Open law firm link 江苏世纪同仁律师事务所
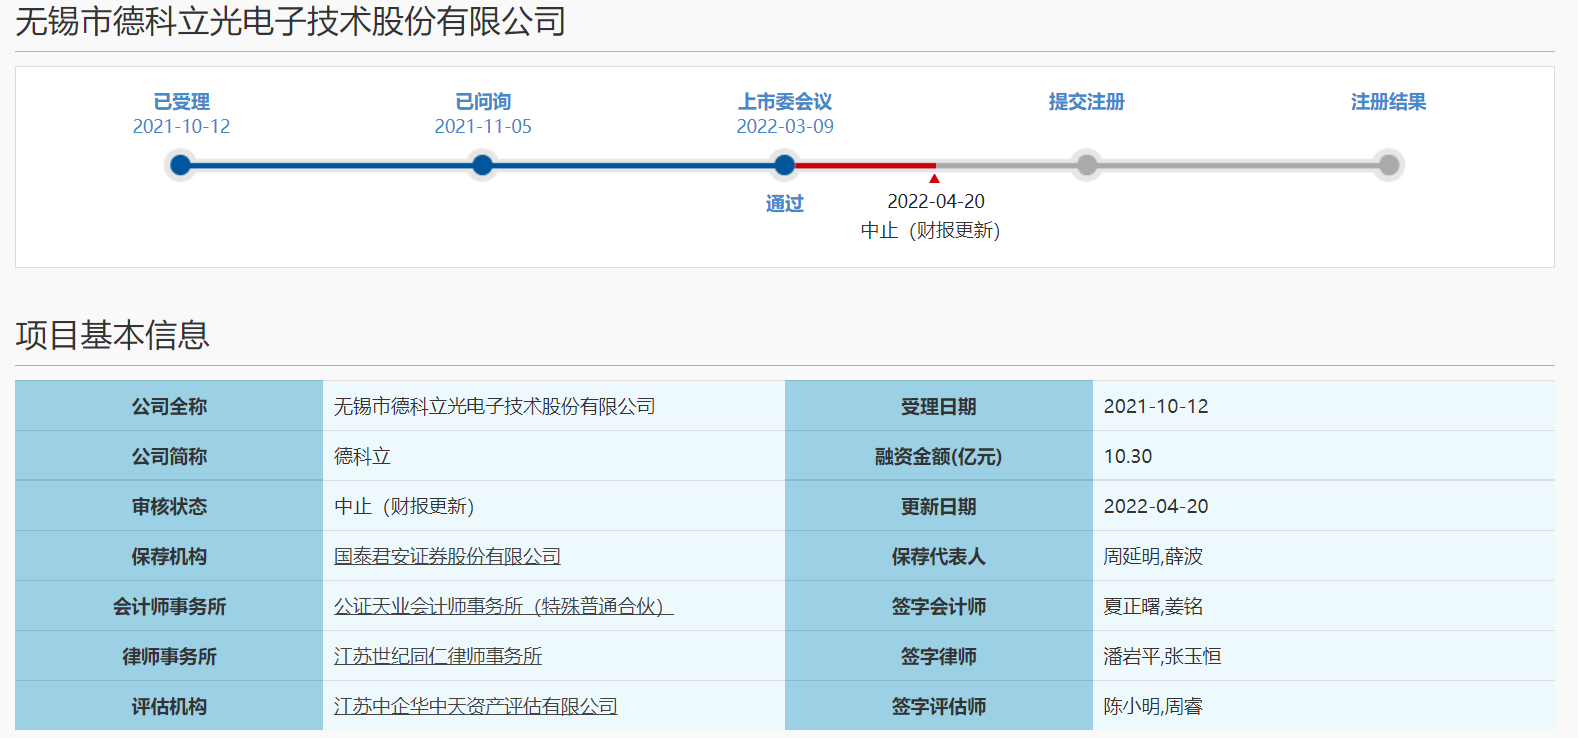Image resolution: width=1578 pixels, height=738 pixels. coord(438,656)
